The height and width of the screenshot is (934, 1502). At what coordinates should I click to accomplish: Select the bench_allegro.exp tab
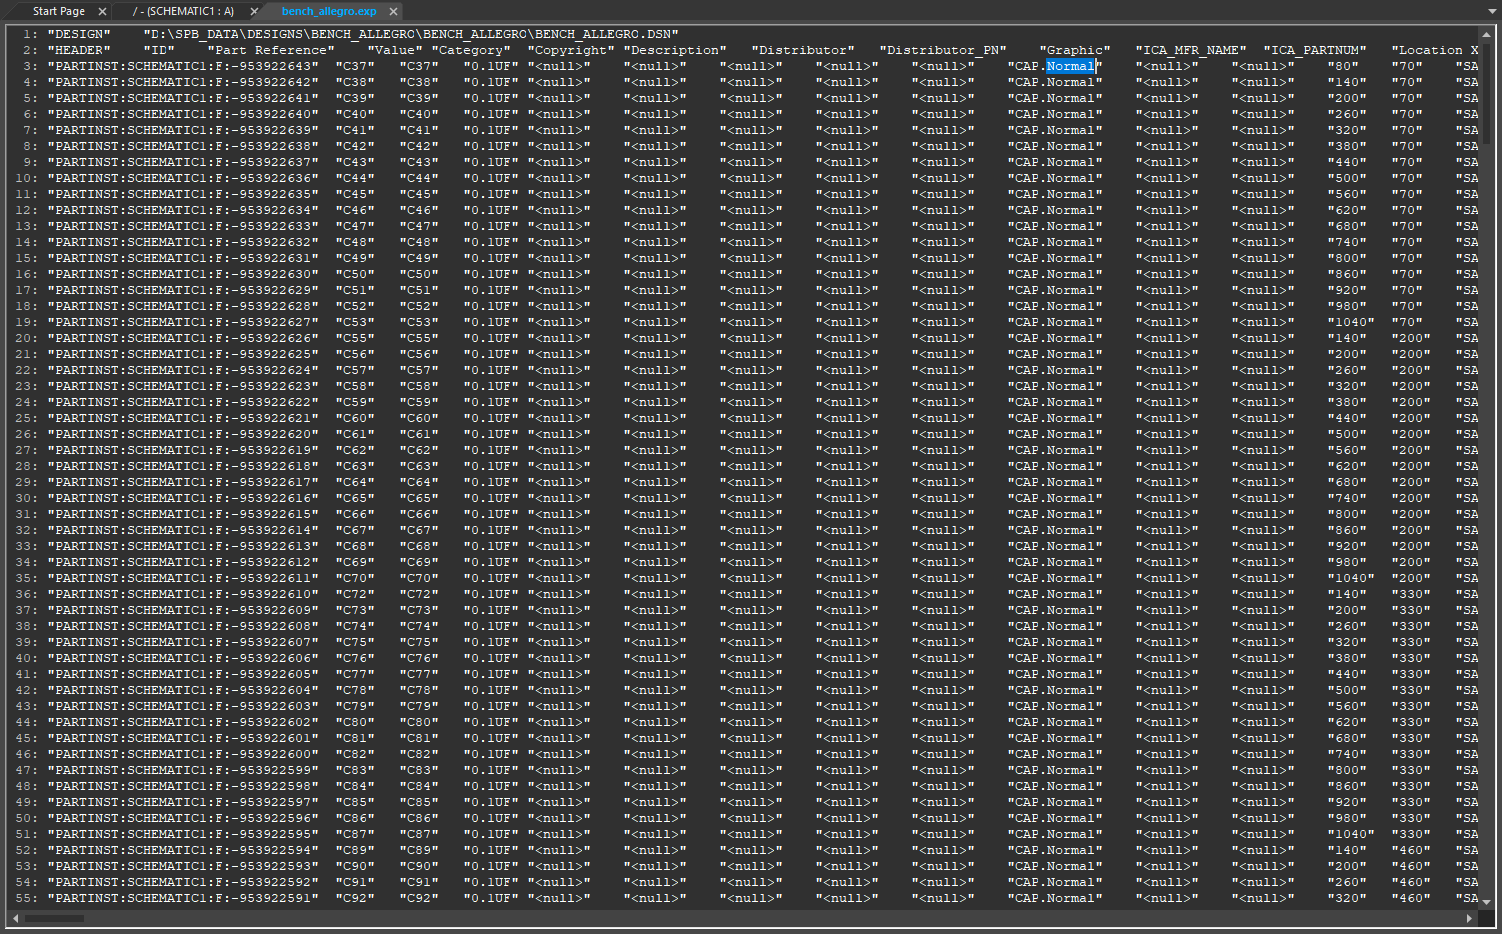tap(329, 12)
